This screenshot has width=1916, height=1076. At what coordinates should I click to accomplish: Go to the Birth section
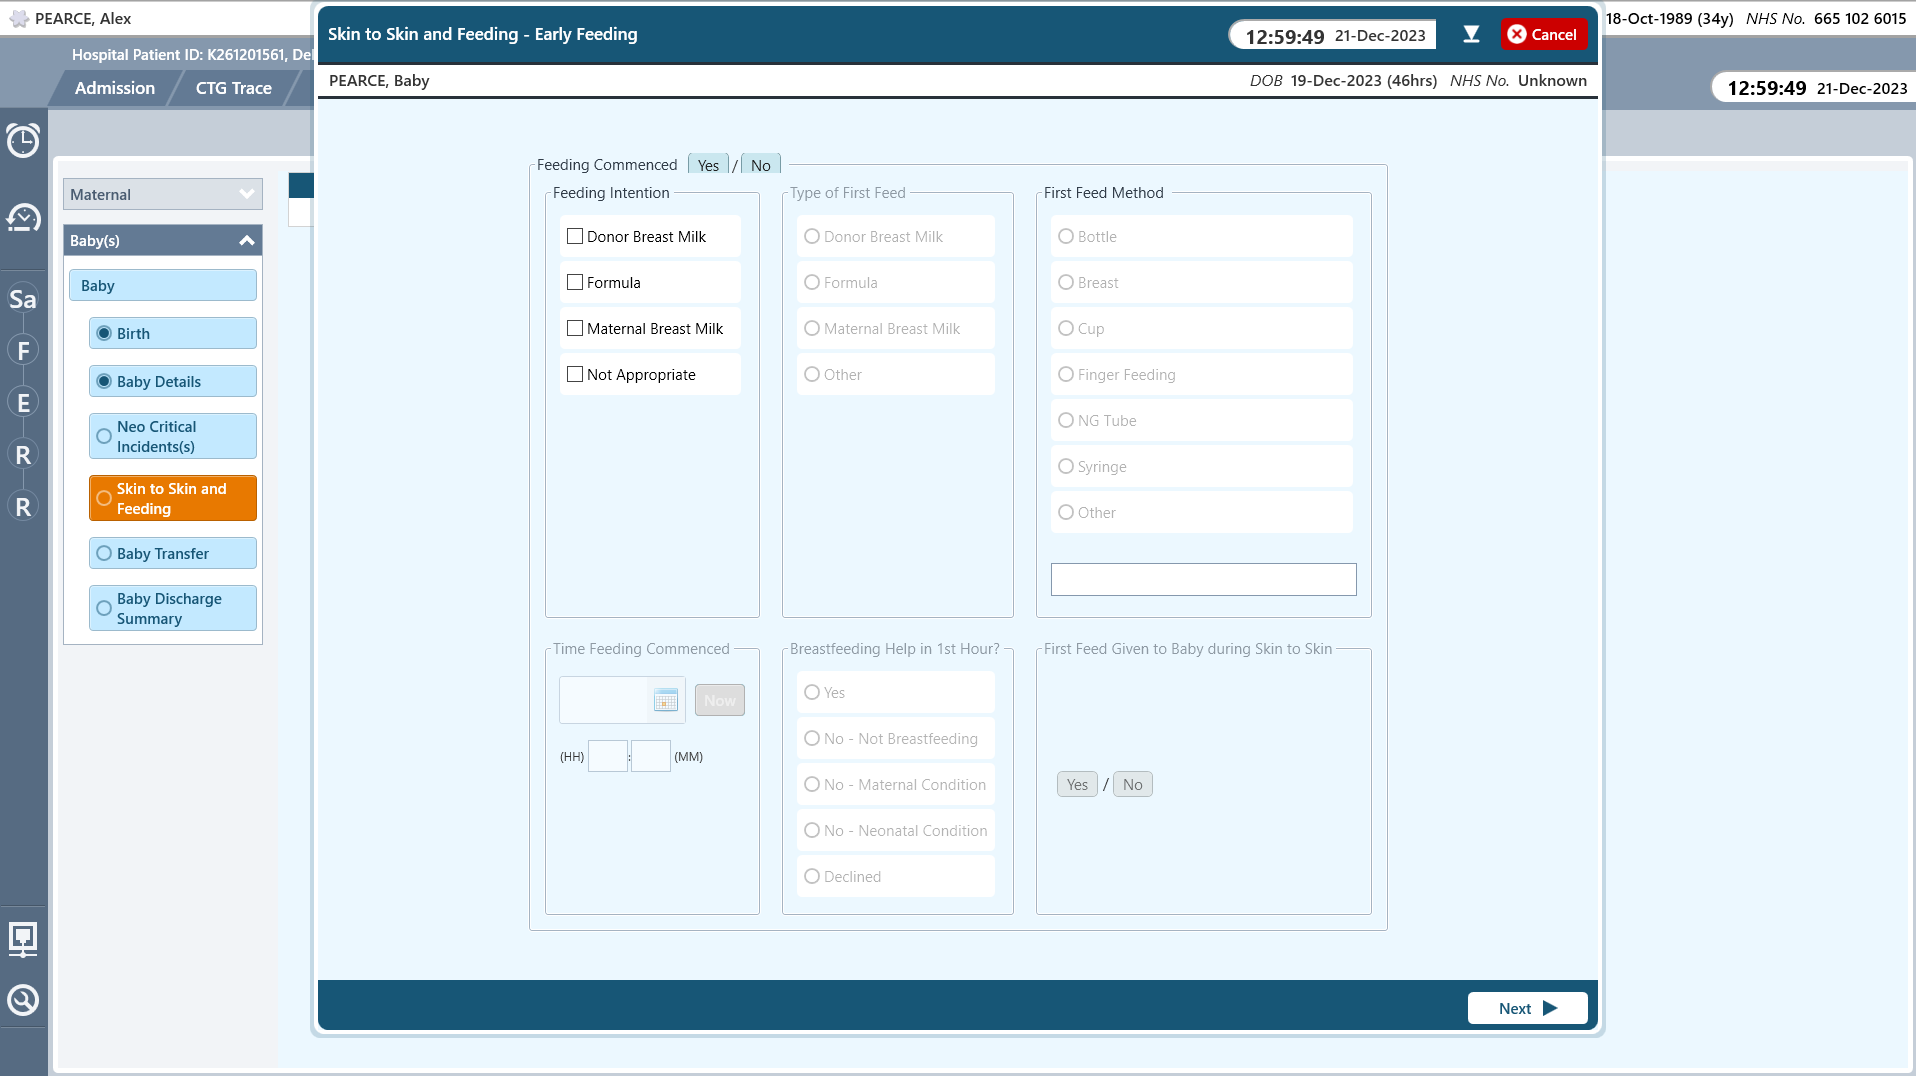coord(173,333)
